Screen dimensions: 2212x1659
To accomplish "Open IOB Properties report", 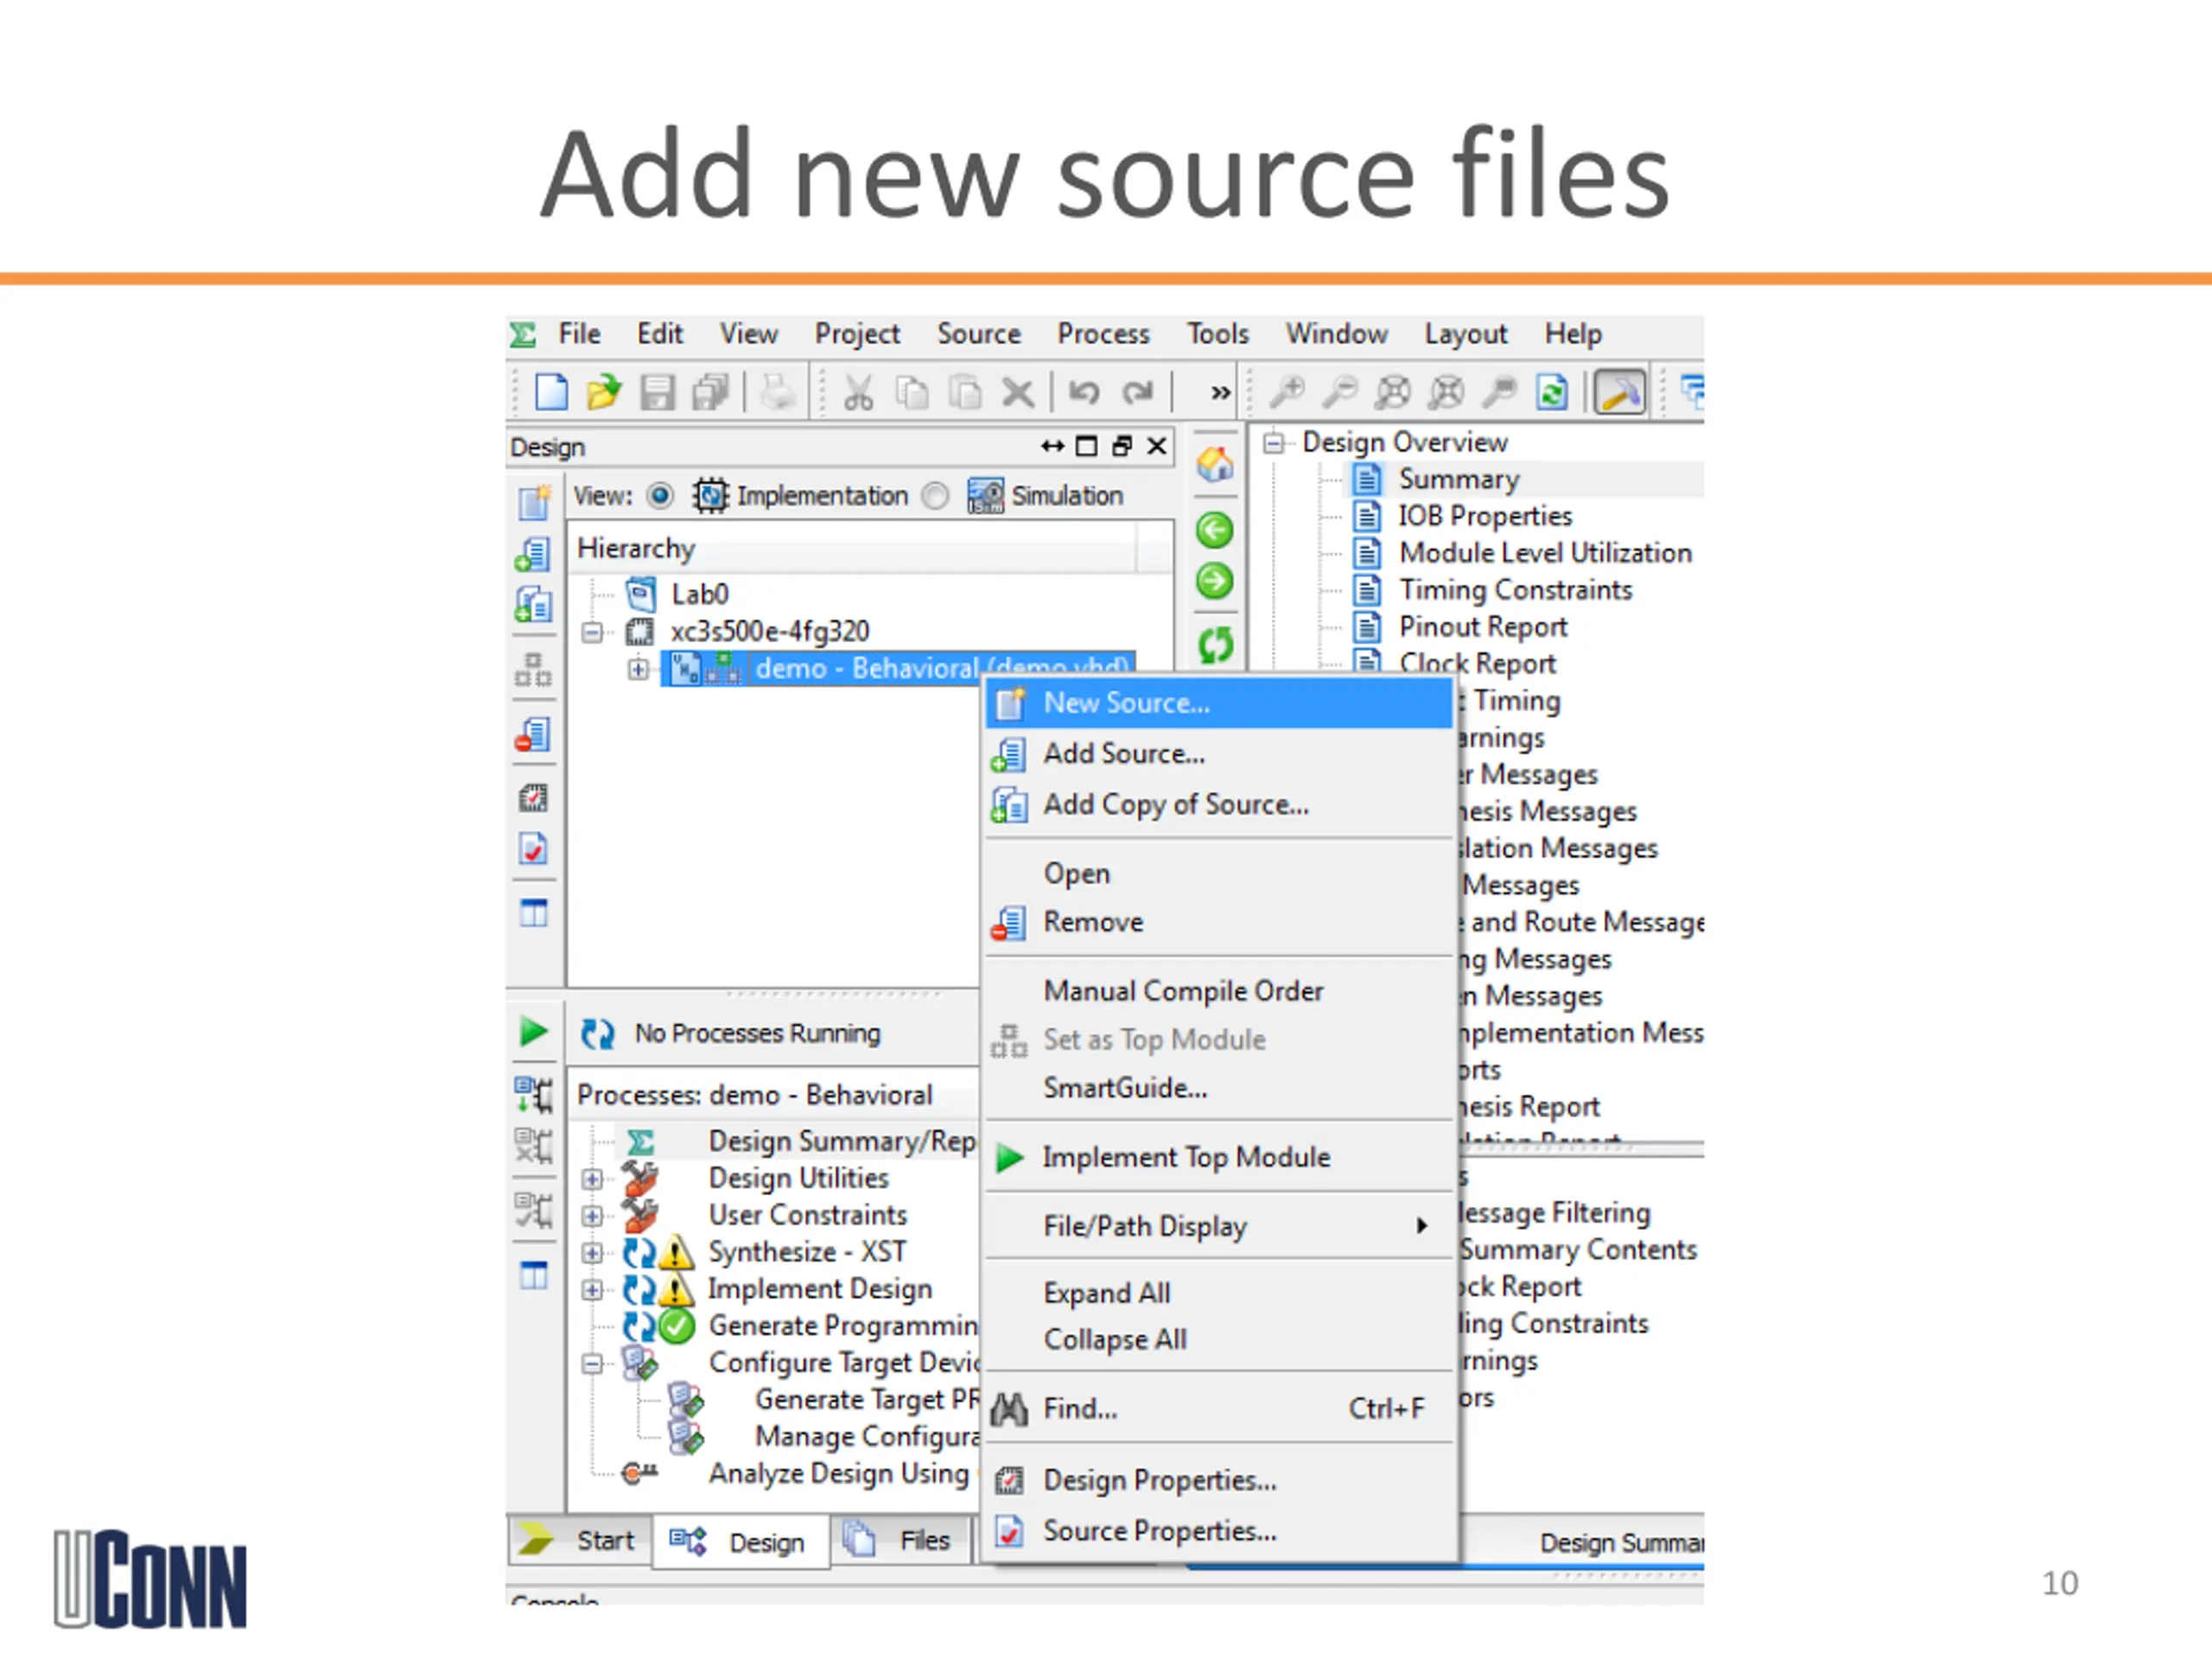I will pyautogui.click(x=1485, y=517).
